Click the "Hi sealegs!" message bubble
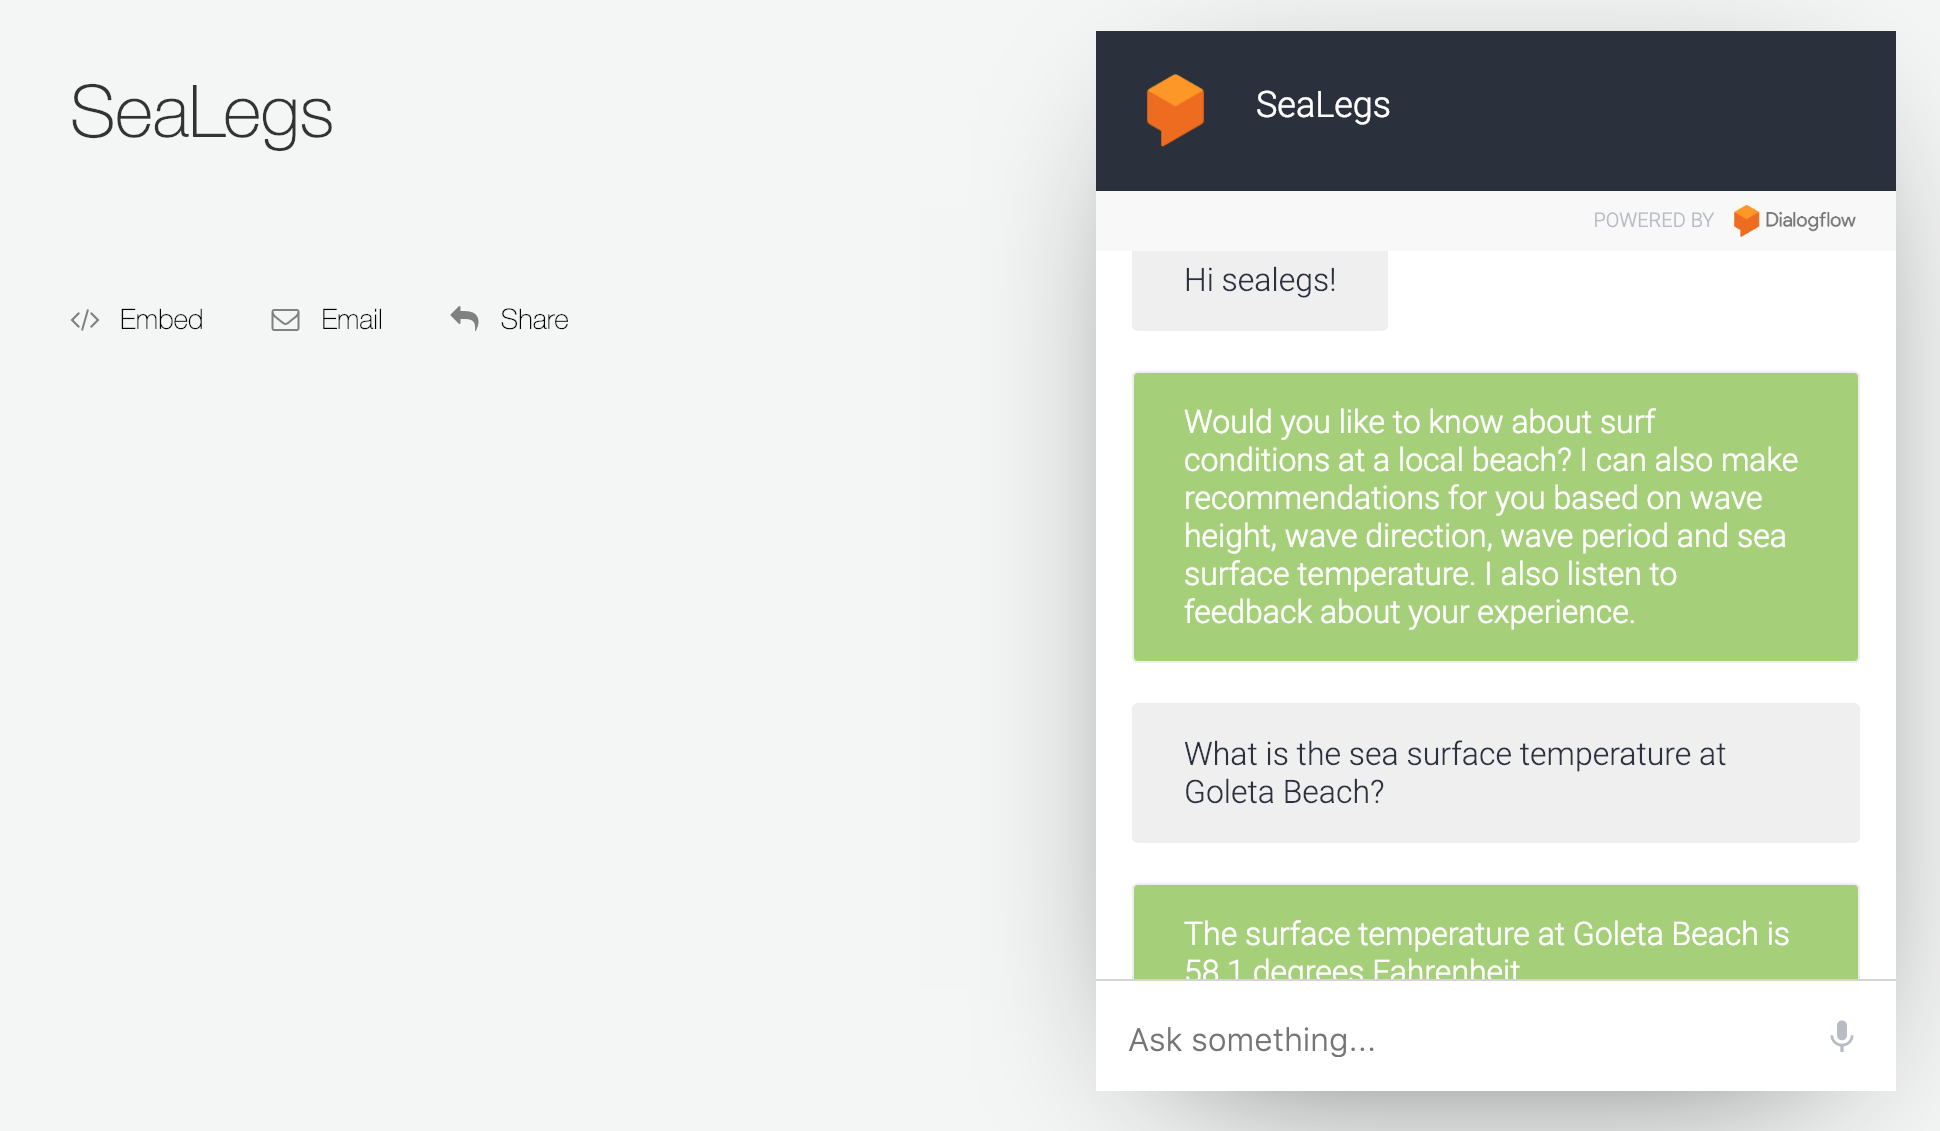 1259,283
